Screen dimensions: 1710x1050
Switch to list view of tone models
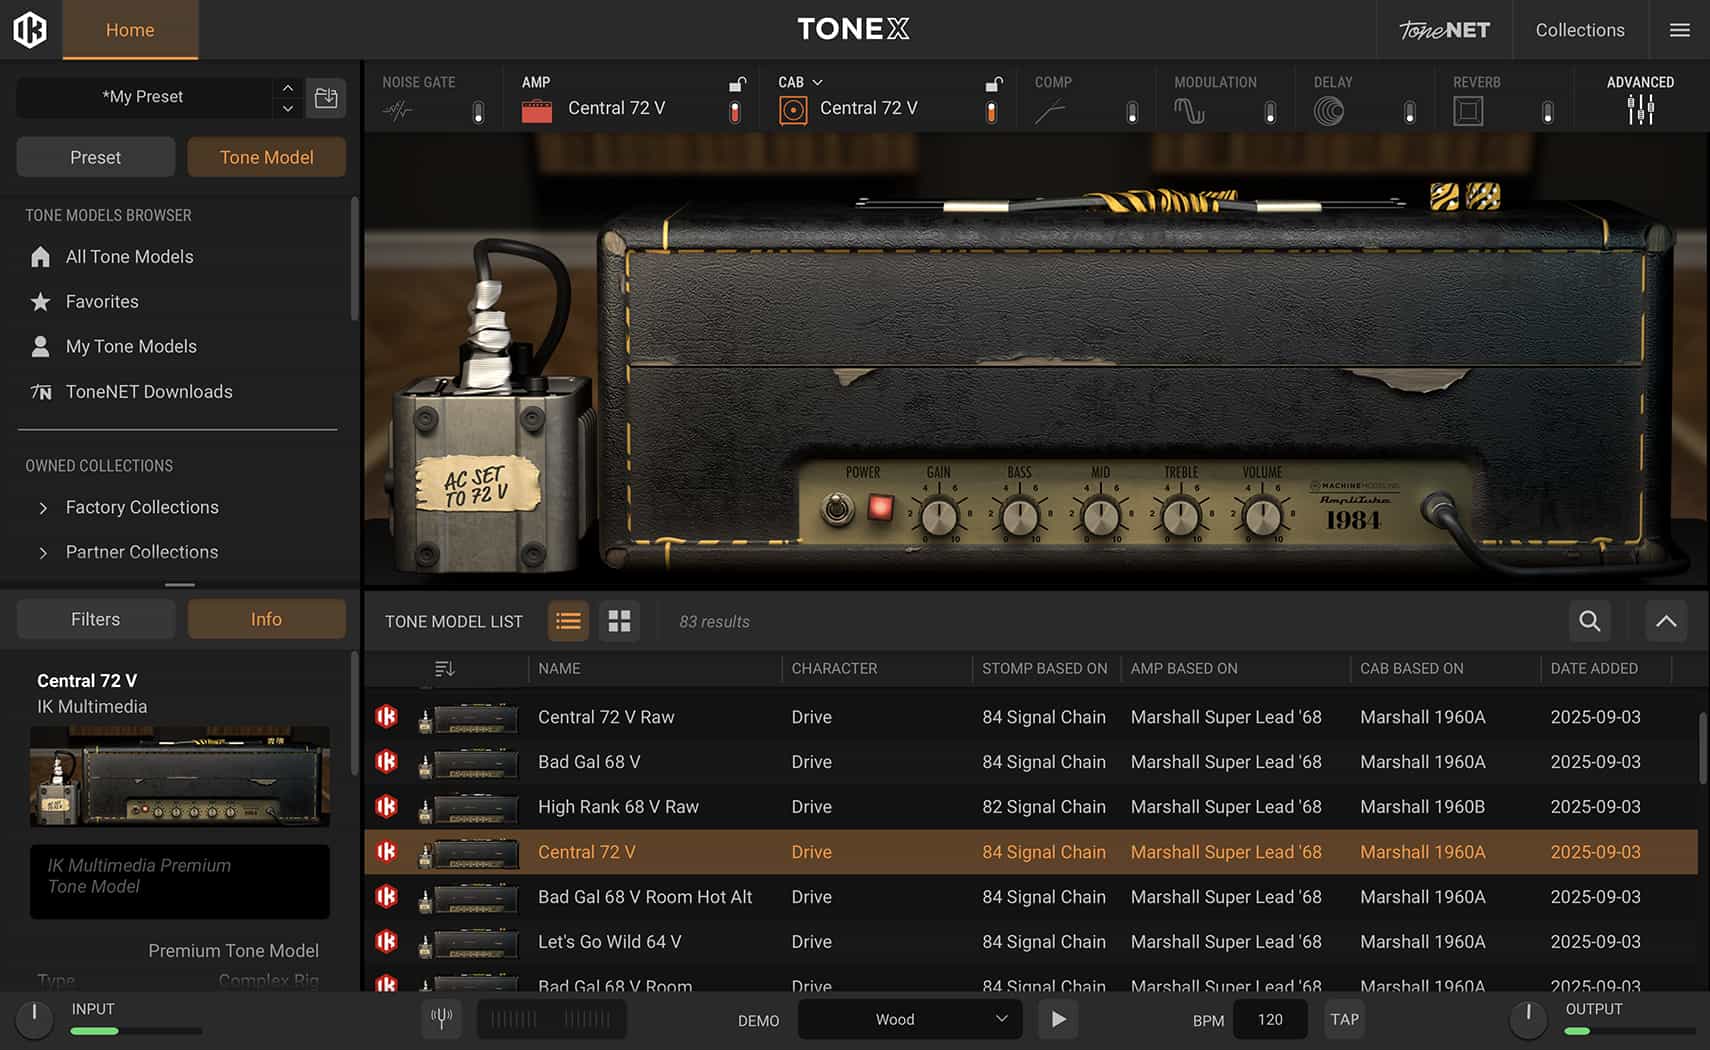(568, 621)
